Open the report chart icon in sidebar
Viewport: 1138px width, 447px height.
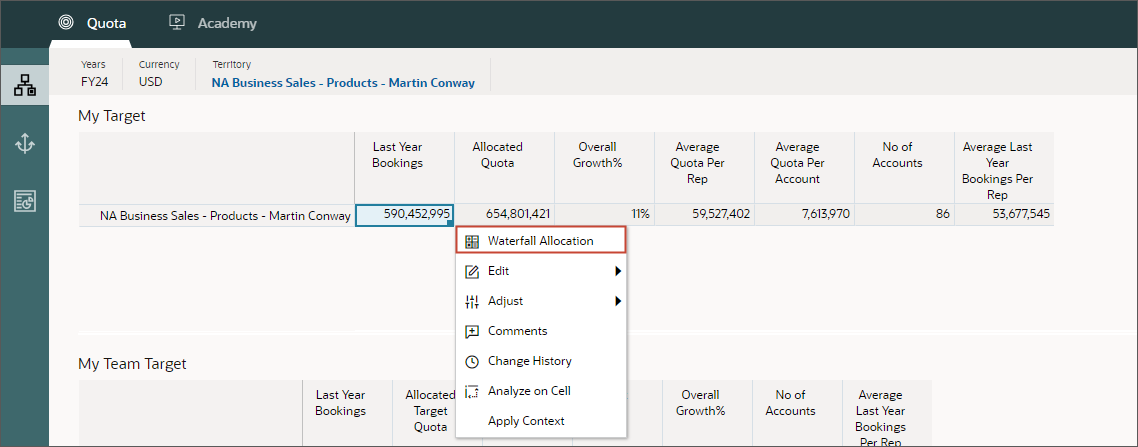point(25,202)
